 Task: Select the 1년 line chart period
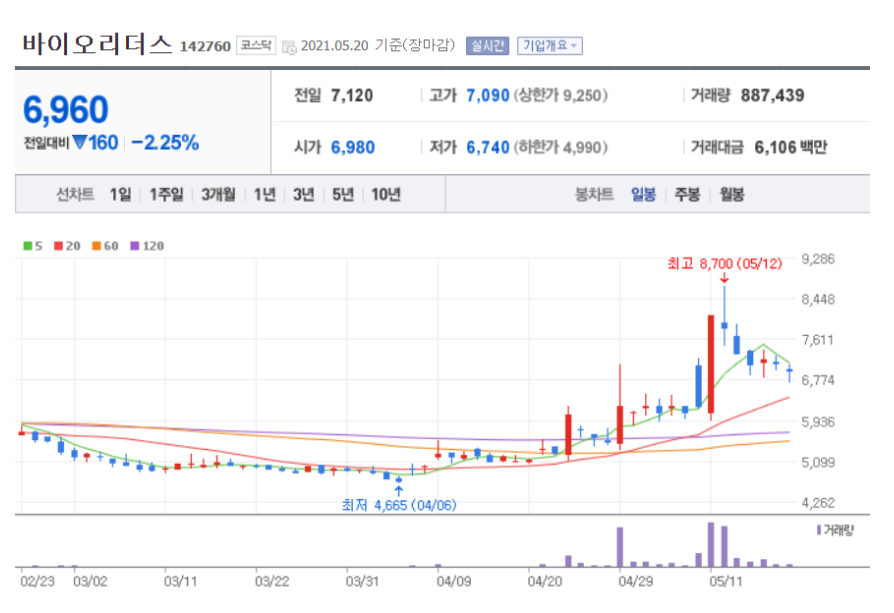(x=265, y=194)
